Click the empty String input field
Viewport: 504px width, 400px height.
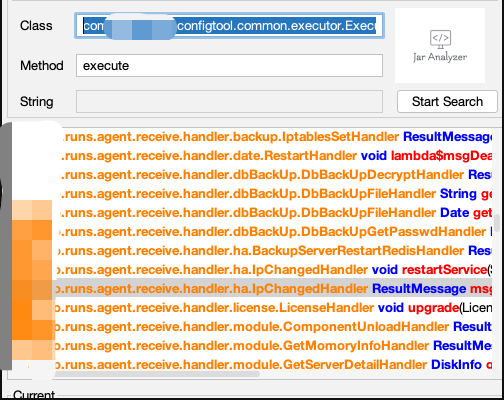(229, 102)
